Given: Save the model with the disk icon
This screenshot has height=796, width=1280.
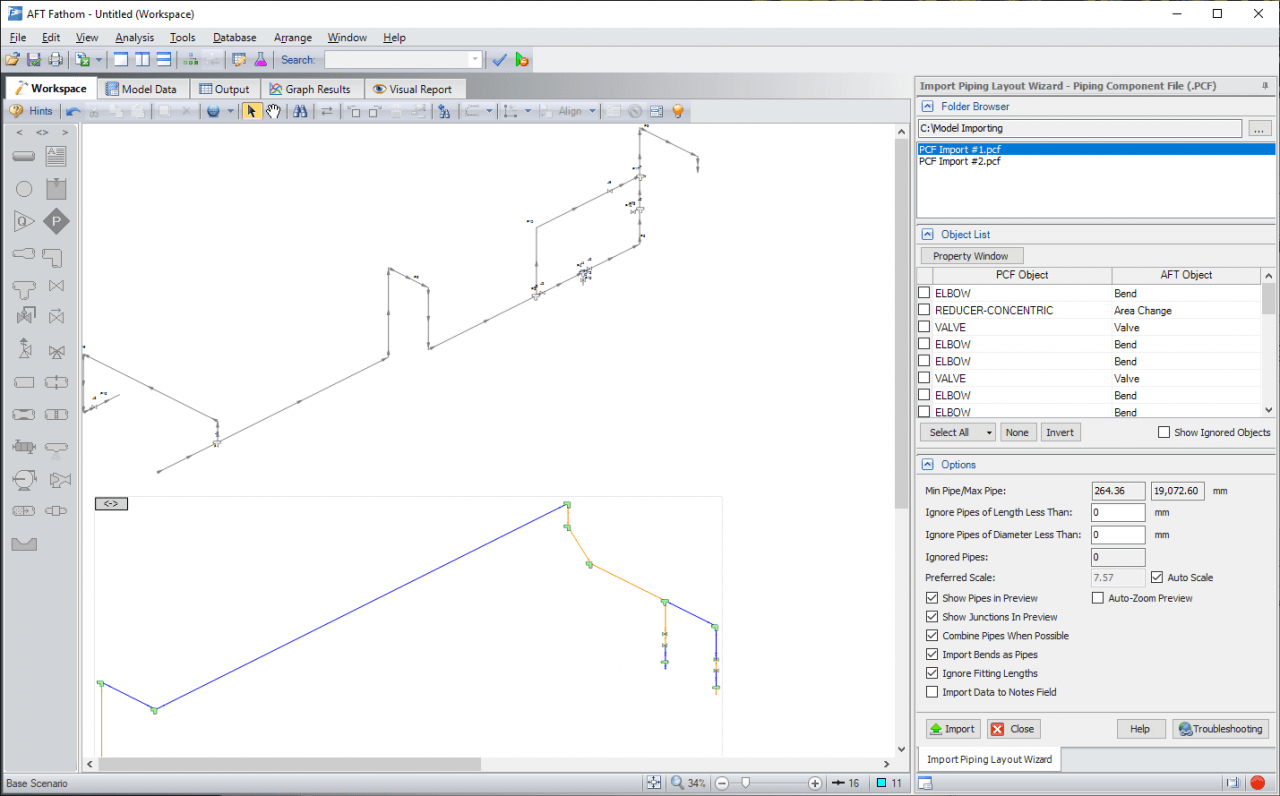Looking at the screenshot, I should click(34, 60).
